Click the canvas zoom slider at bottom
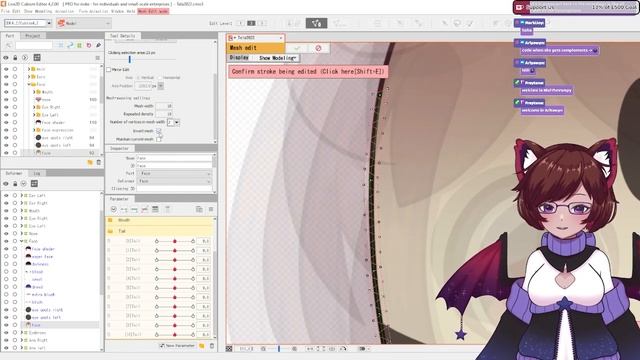640x360 pixels. coord(279,349)
